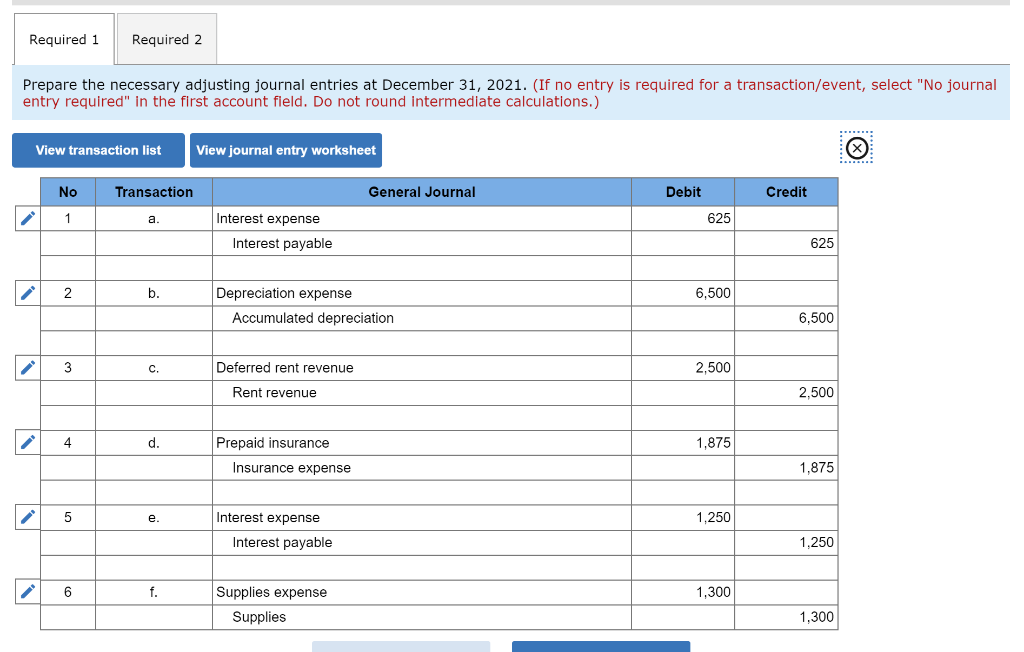This screenshot has width=1024, height=652.
Task: Edit journal entry 1 with pencil icon
Action: point(27,218)
